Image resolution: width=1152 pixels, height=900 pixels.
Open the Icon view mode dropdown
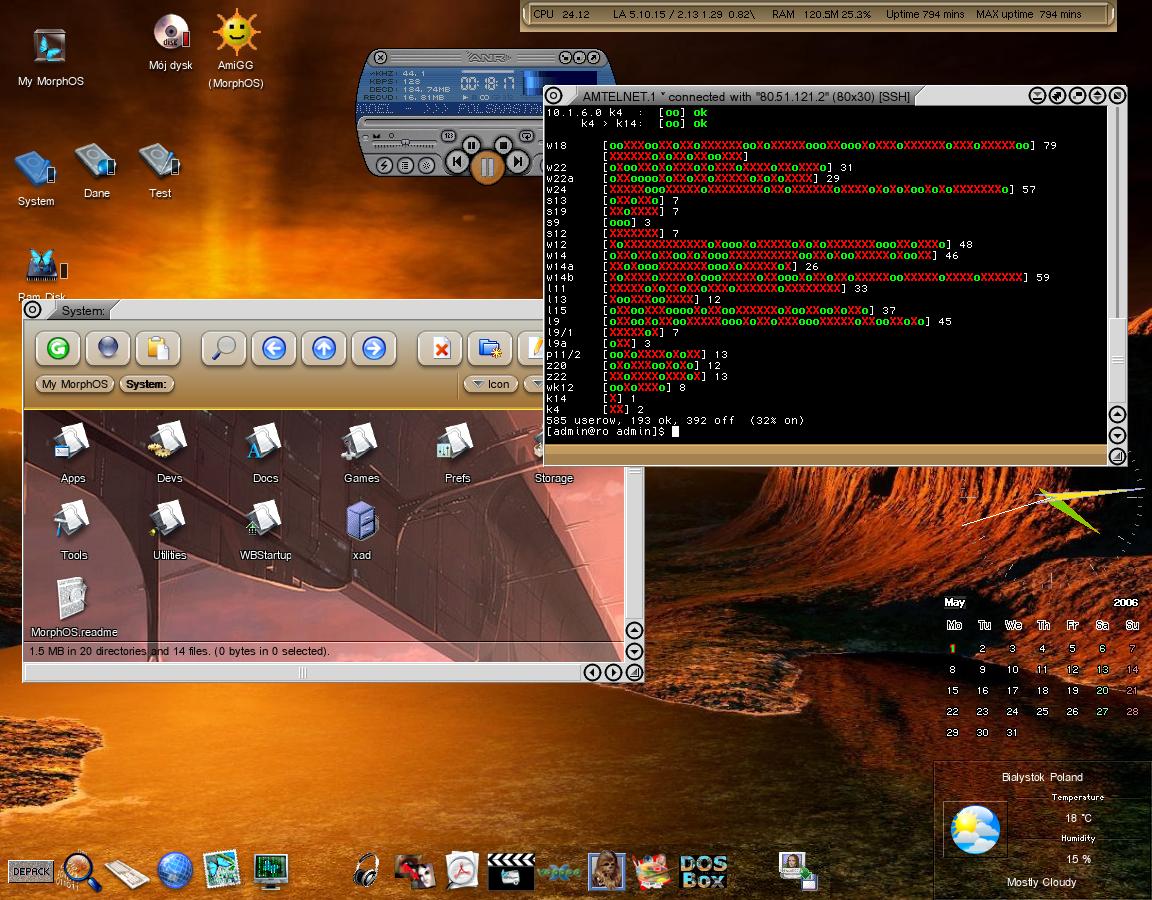(x=492, y=384)
